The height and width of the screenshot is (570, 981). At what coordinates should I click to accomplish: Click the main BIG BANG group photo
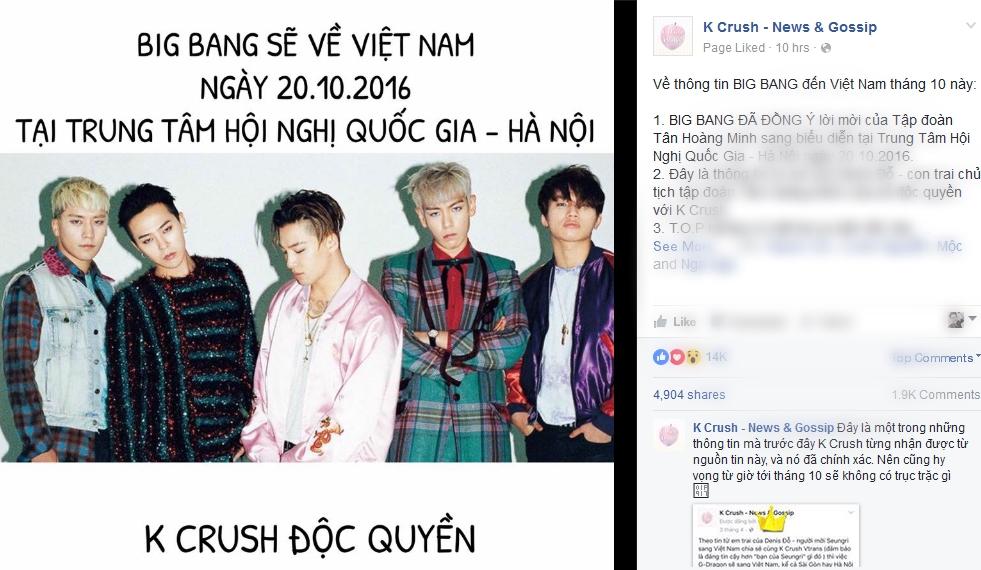[307, 307]
